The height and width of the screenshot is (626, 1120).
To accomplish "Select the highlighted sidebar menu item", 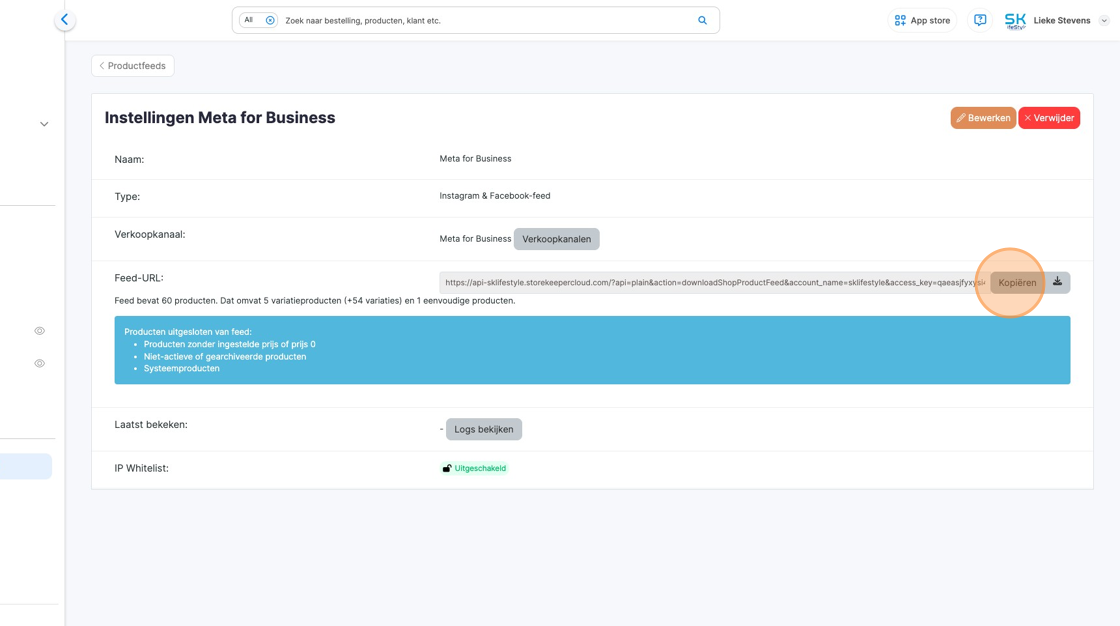I will tap(26, 467).
